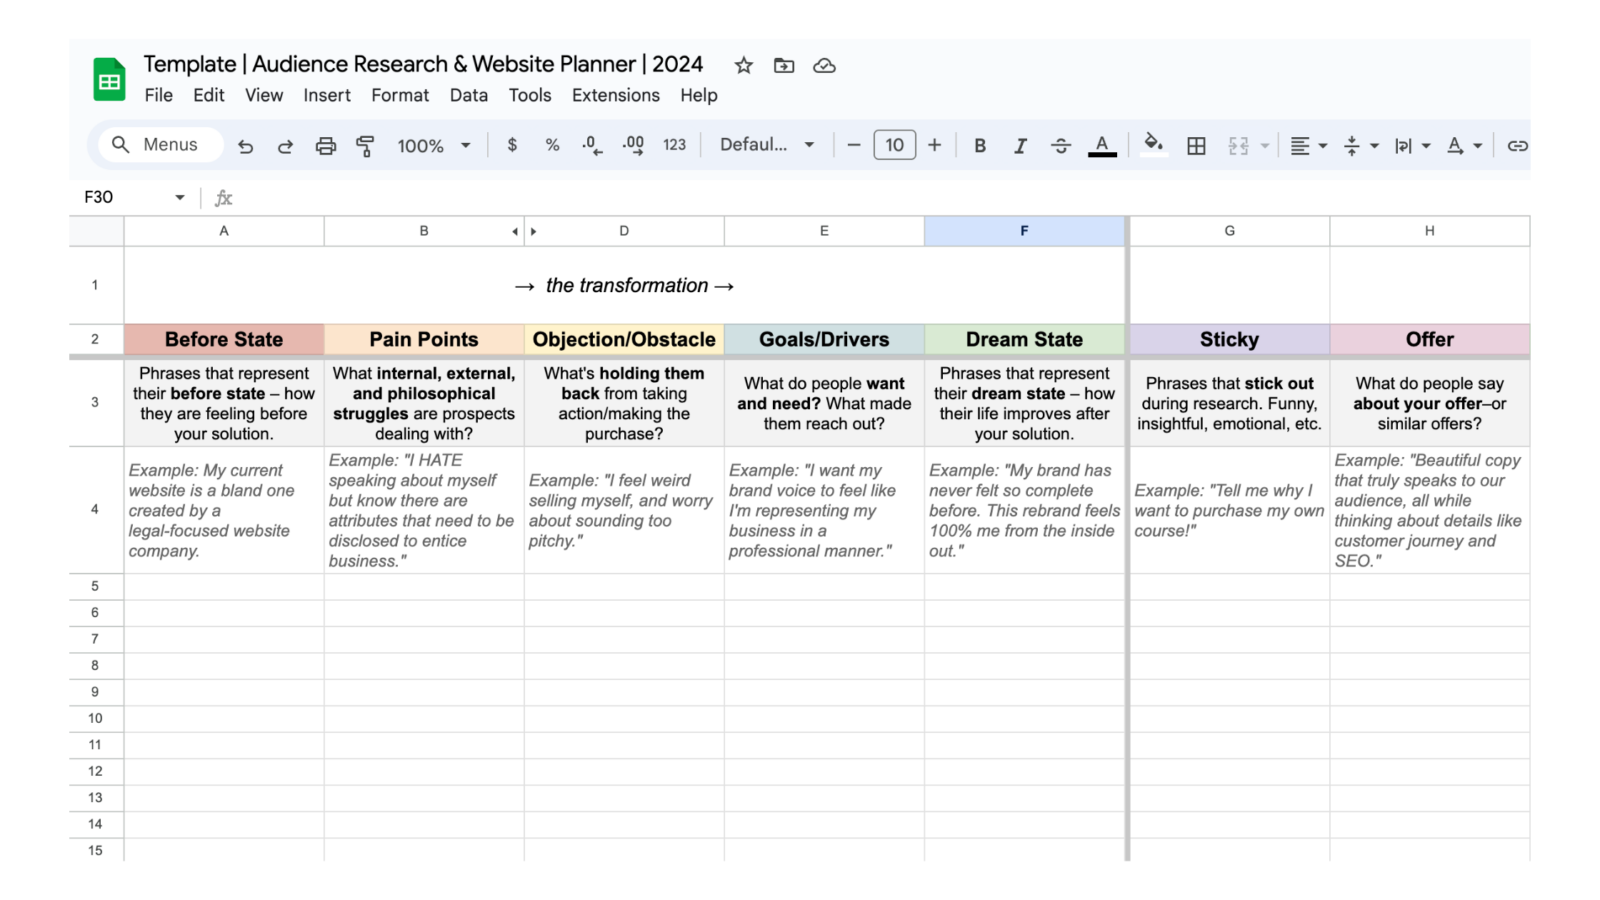Decrease decimal places
1600x900 pixels.
[592, 144]
